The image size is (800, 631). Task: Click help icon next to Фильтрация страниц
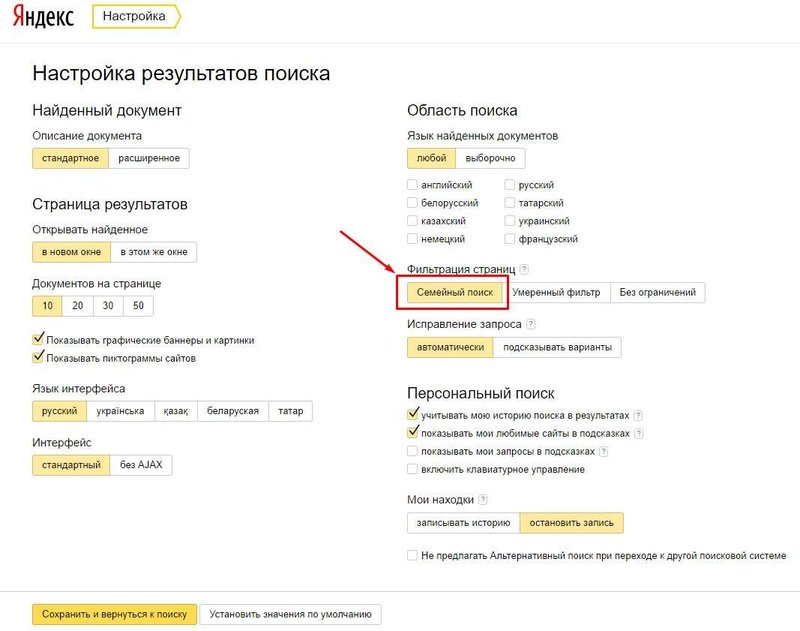point(524,270)
